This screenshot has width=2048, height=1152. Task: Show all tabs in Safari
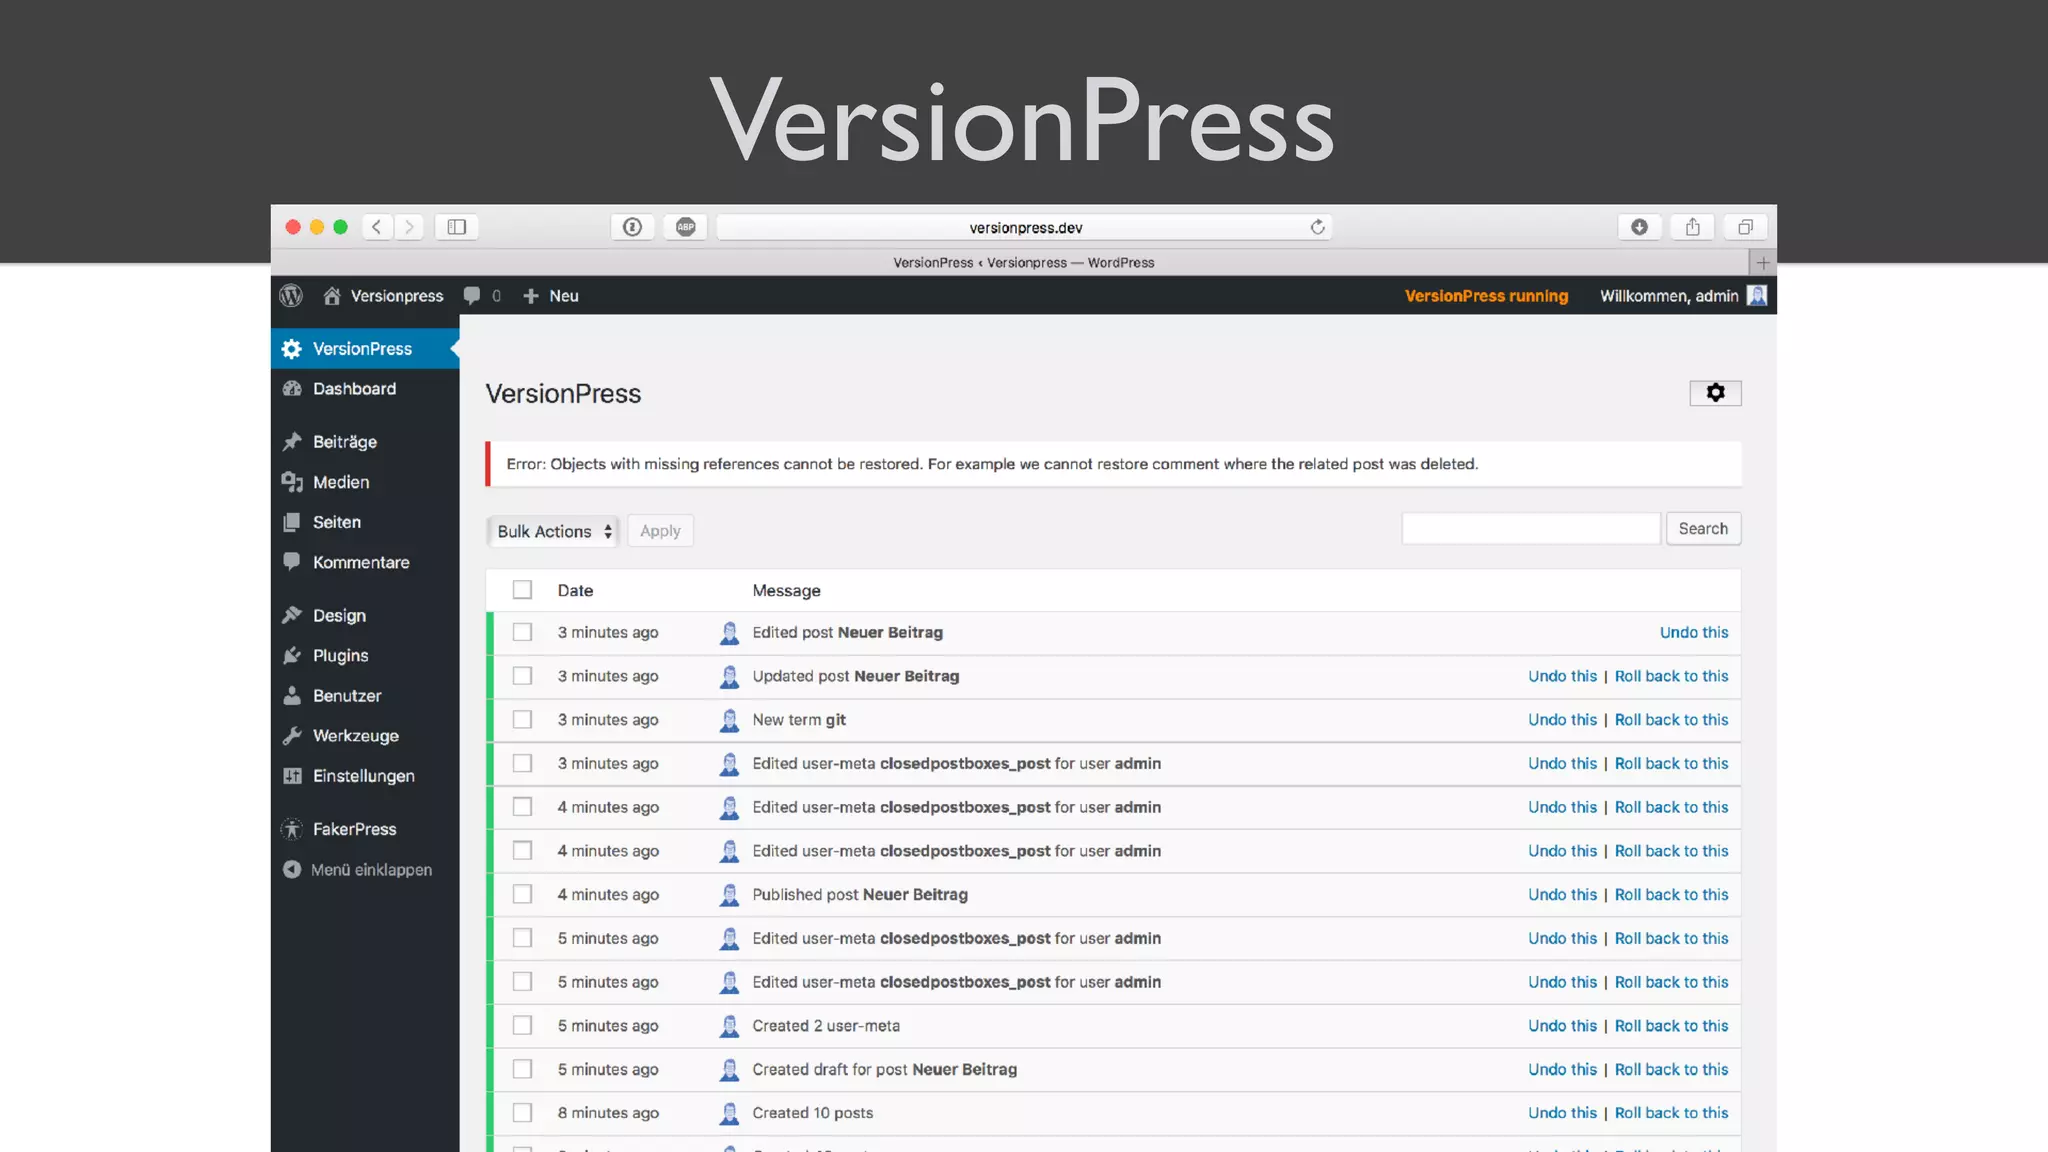(1745, 227)
